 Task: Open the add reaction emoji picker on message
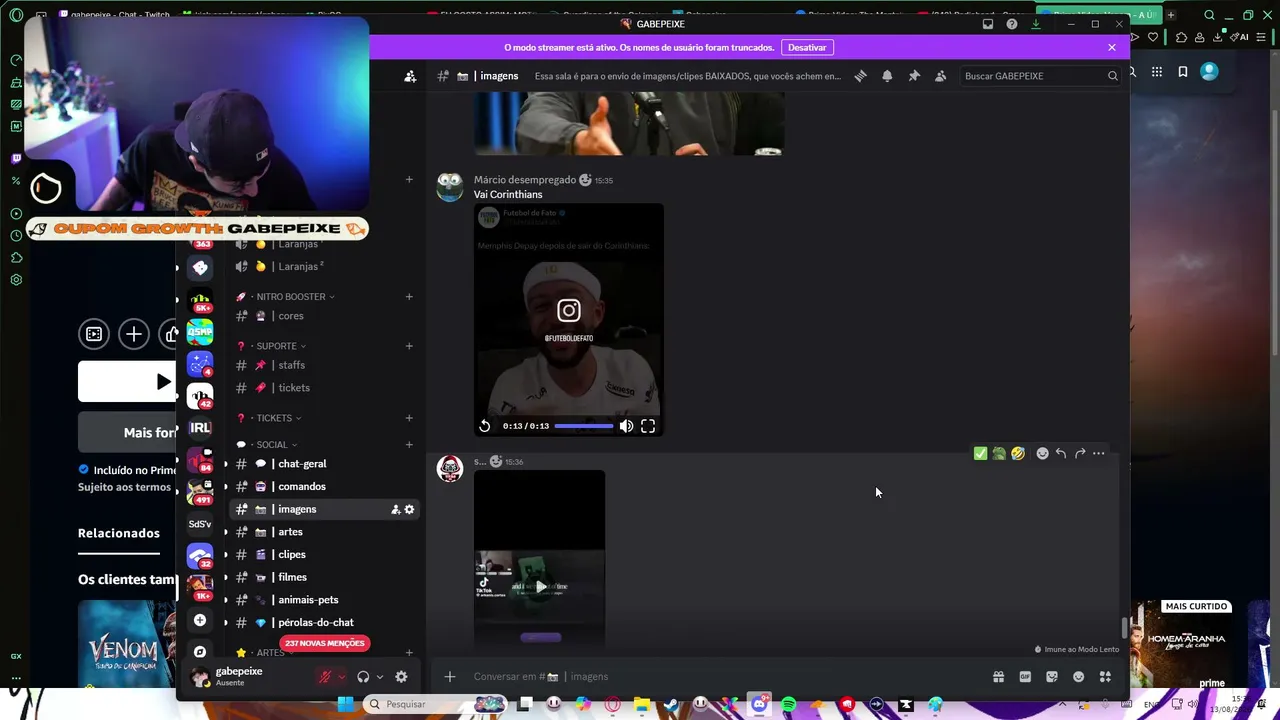tap(1042, 454)
